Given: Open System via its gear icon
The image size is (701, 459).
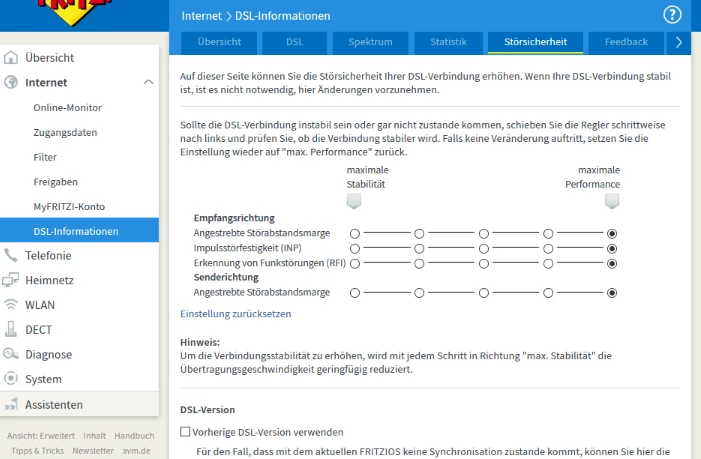Looking at the screenshot, I should coord(11,379).
